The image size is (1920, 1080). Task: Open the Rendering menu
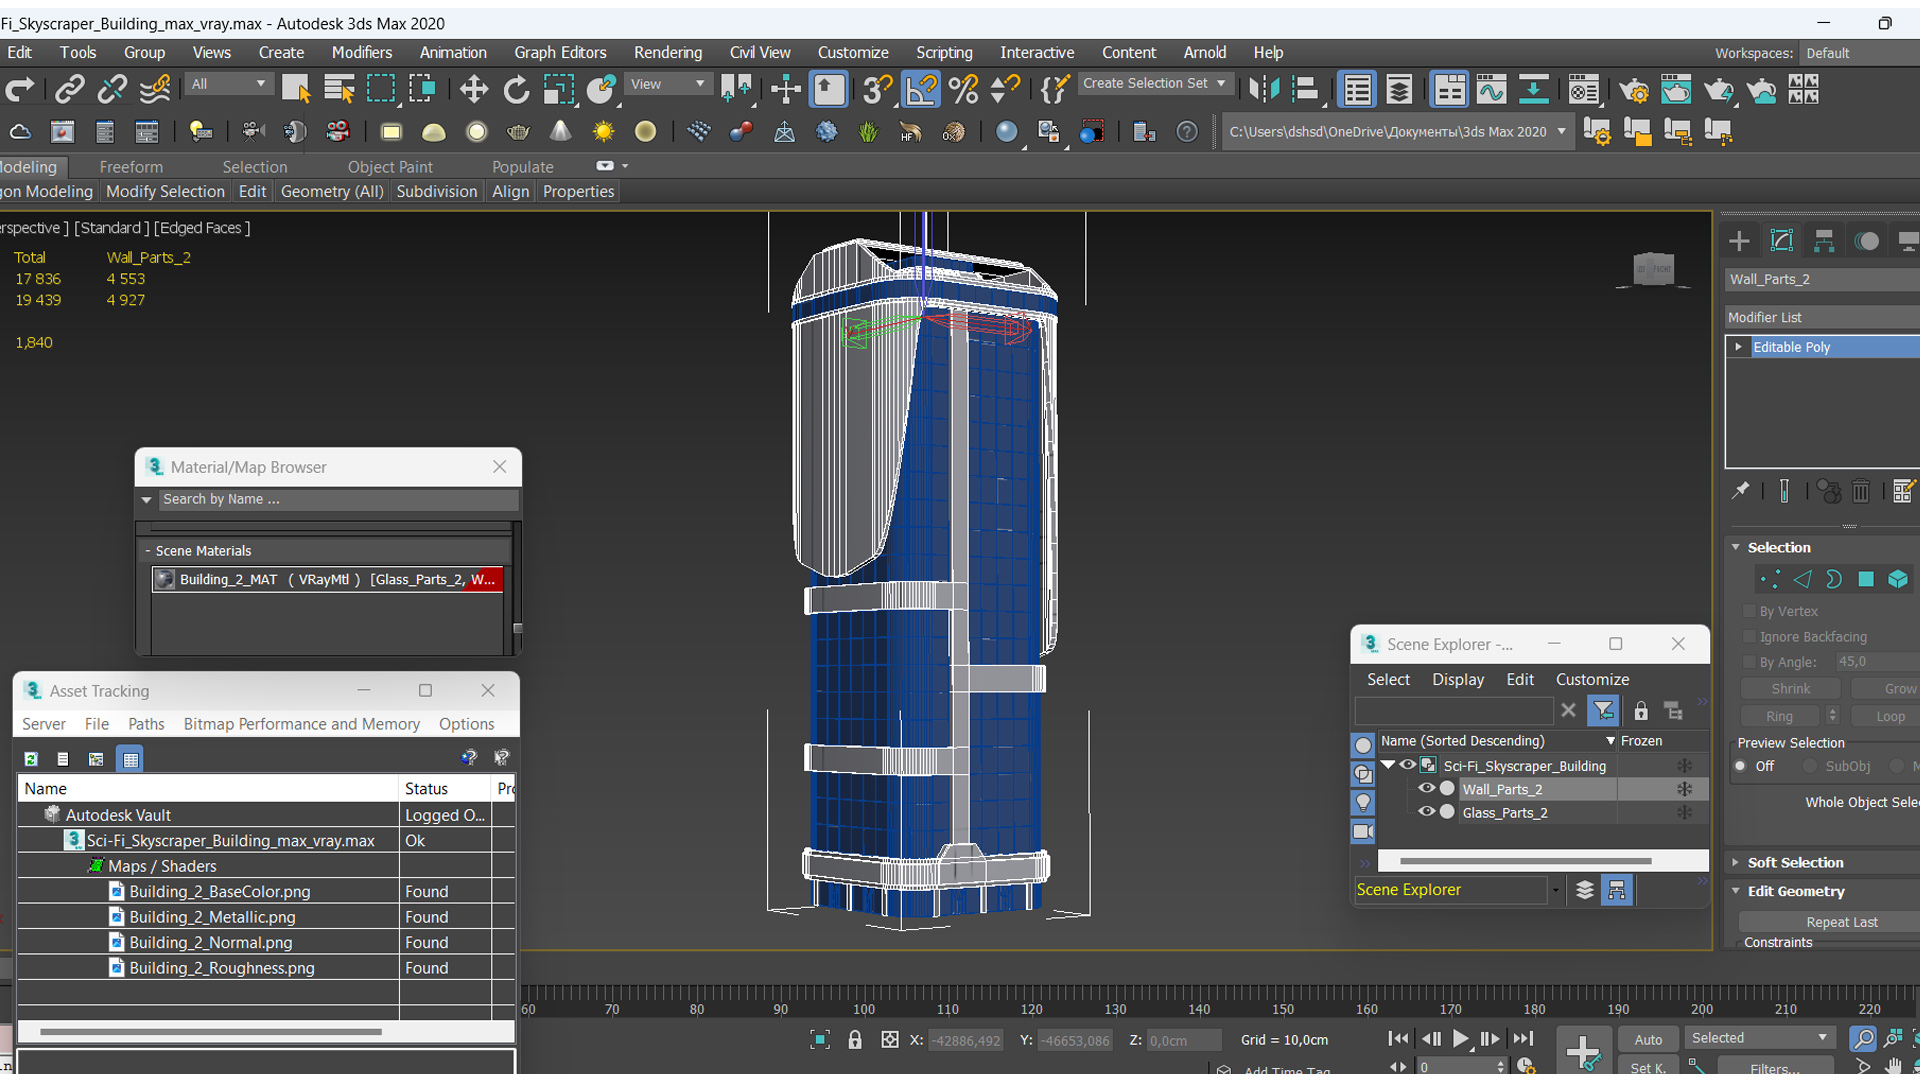[667, 52]
